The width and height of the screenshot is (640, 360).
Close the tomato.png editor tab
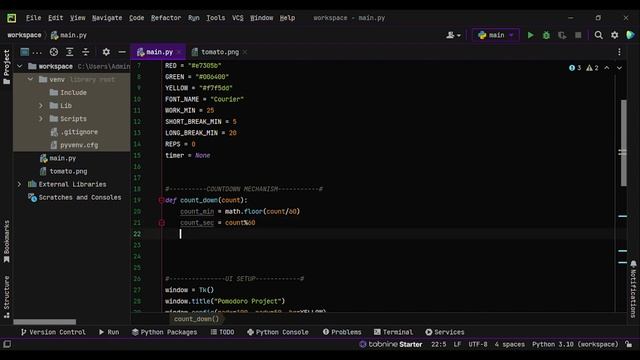245,52
